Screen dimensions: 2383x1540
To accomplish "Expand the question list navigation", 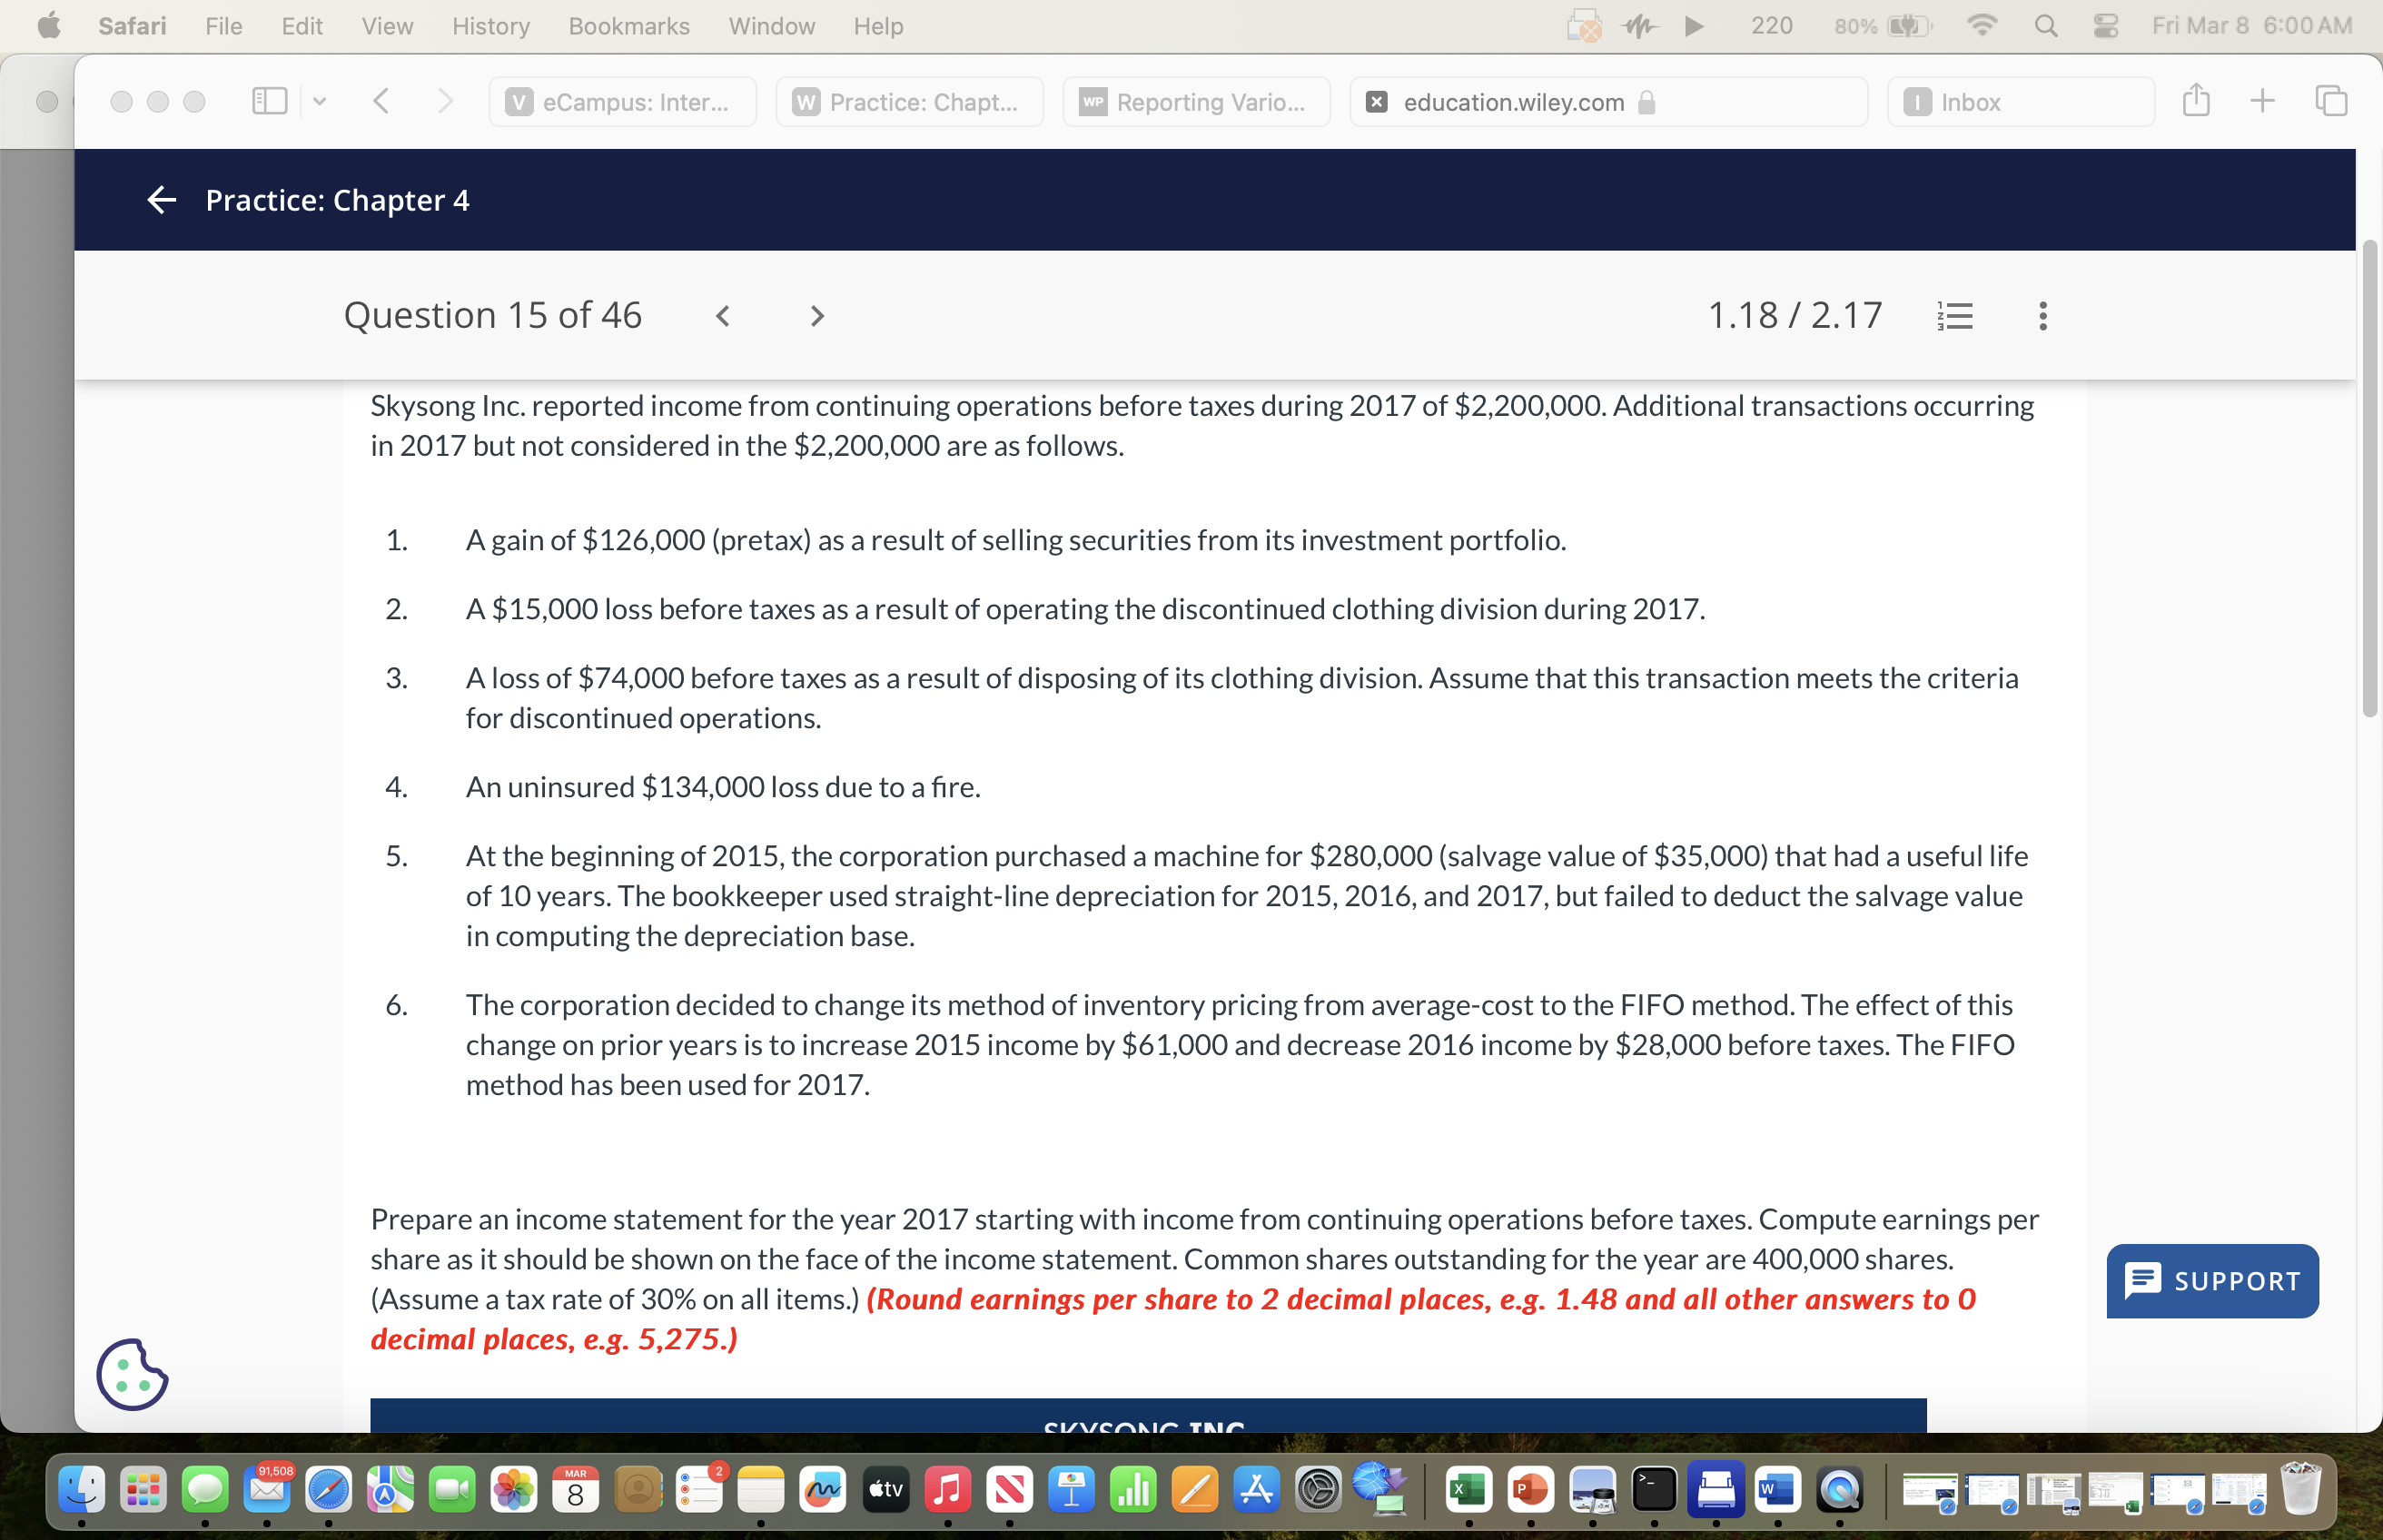I will point(1956,314).
